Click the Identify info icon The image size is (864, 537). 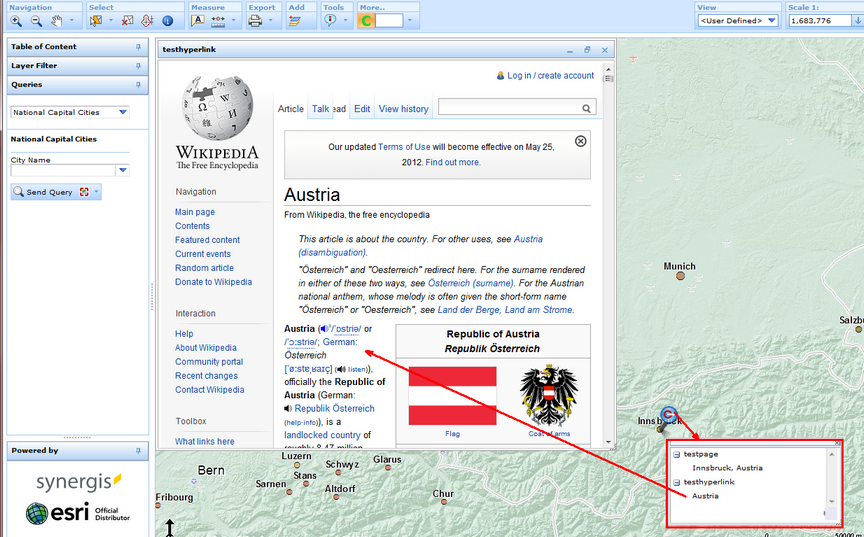(x=167, y=20)
